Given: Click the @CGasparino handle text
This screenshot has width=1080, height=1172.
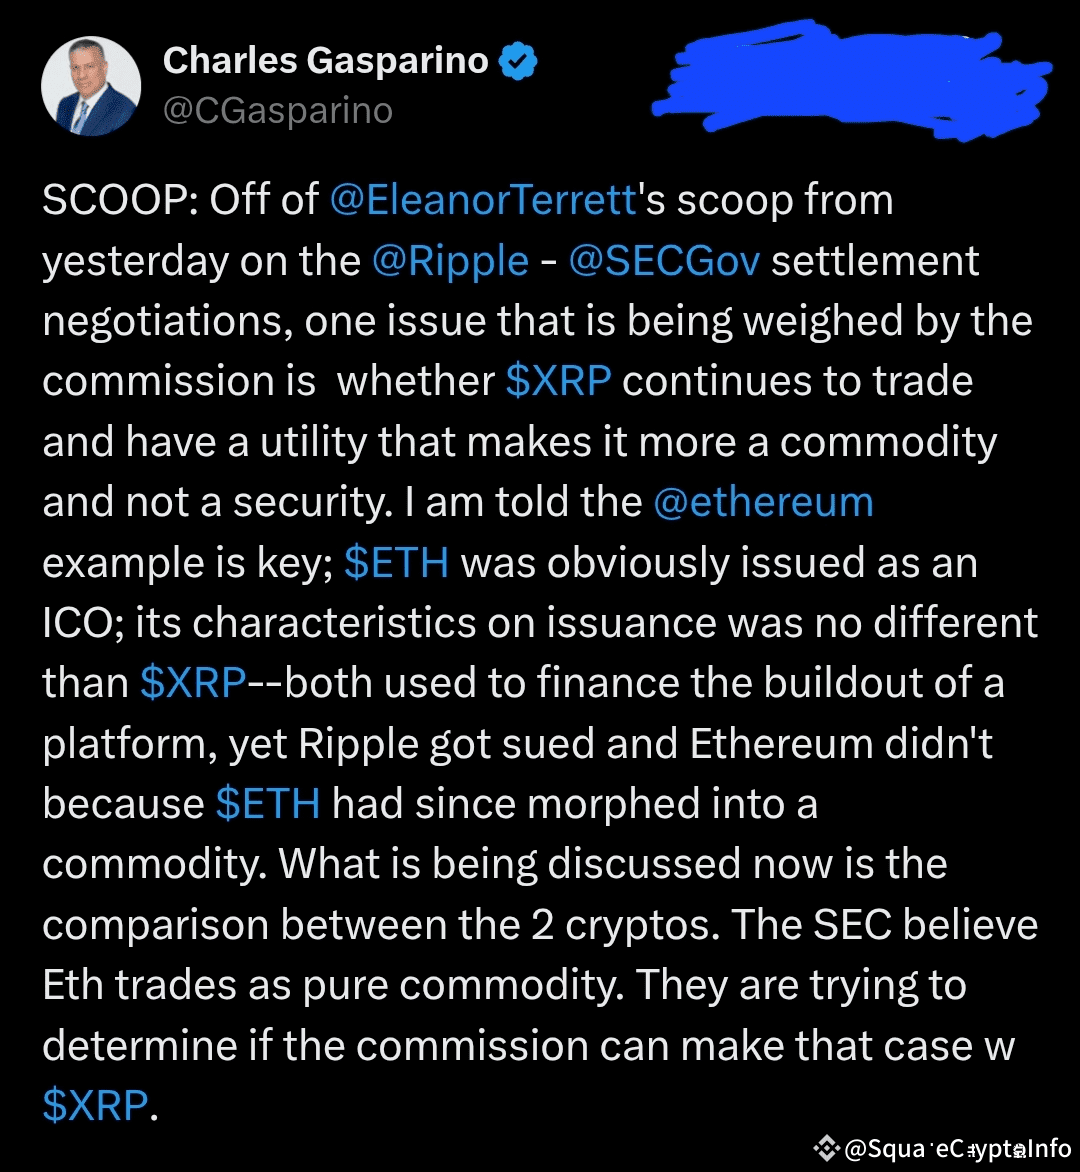Looking at the screenshot, I should (277, 112).
